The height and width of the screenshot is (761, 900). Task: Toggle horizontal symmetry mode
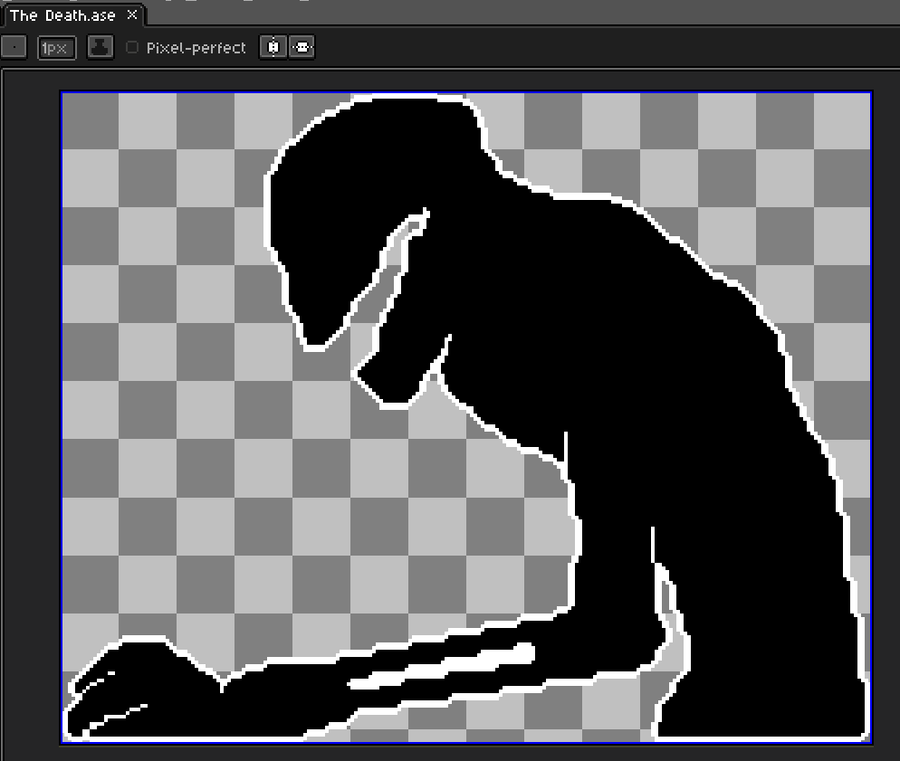[273, 47]
